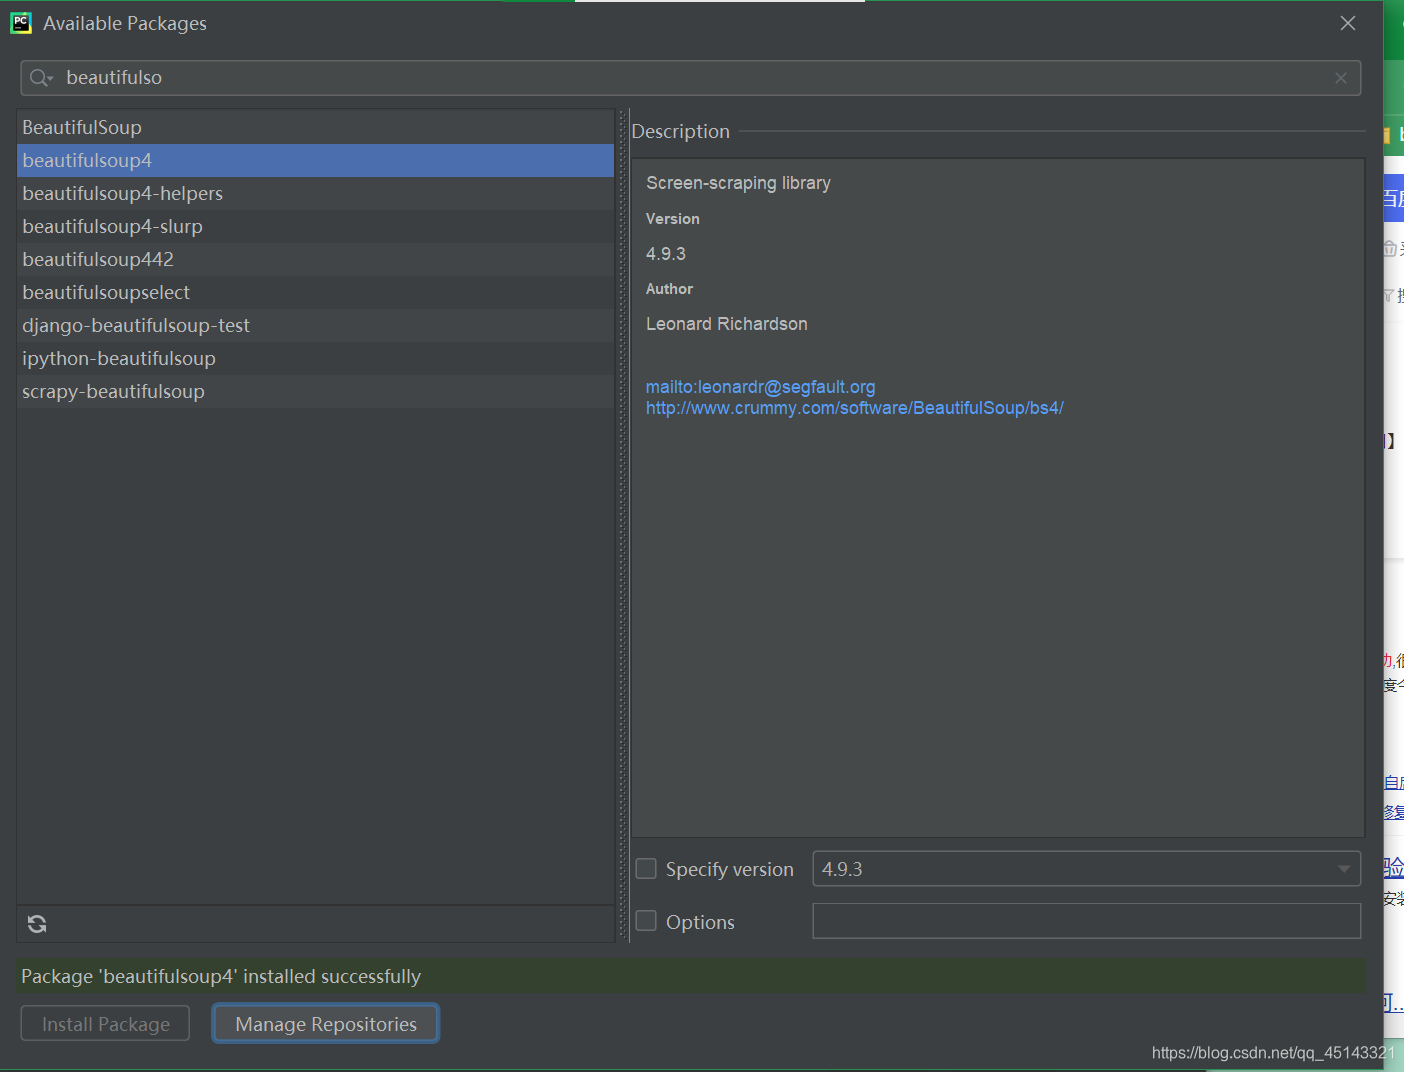This screenshot has height=1072, width=1404.
Task: Click the package search field containing beautifulso
Action: point(690,78)
